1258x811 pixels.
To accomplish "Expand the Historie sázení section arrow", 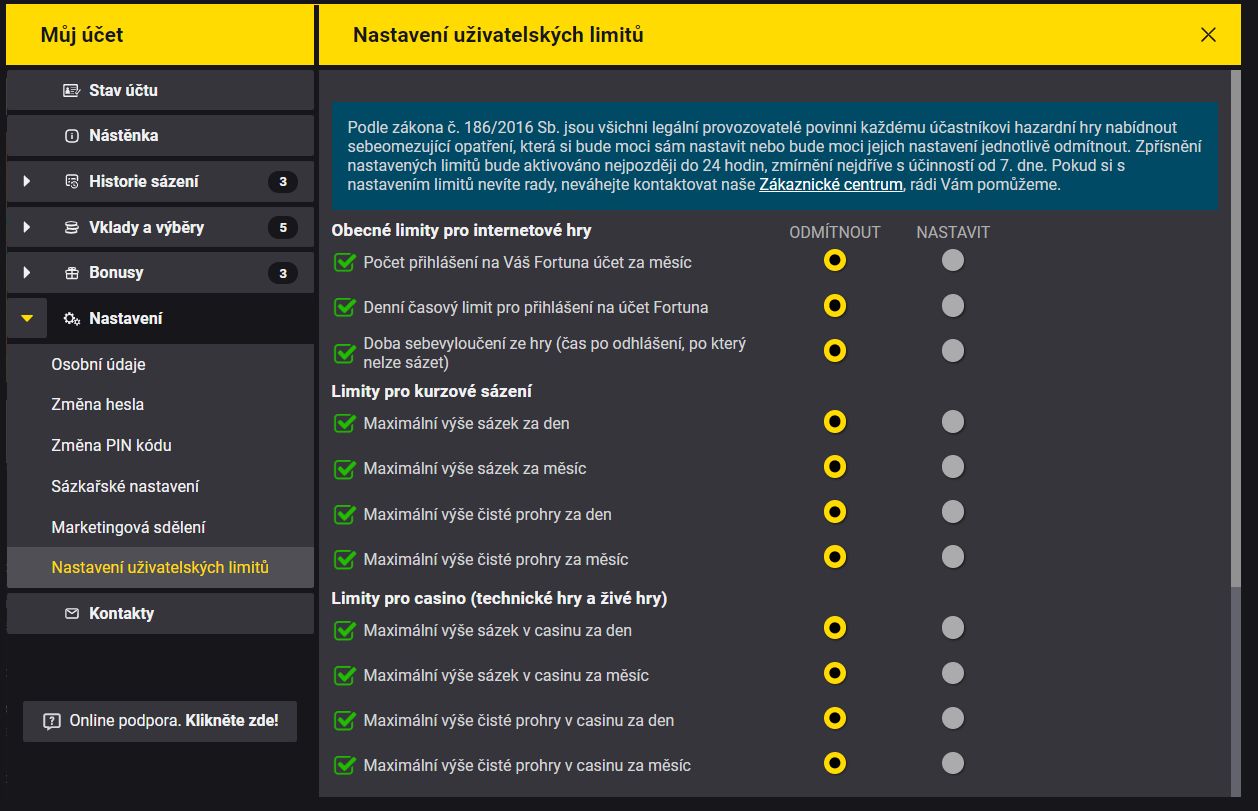I will click(x=27, y=182).
